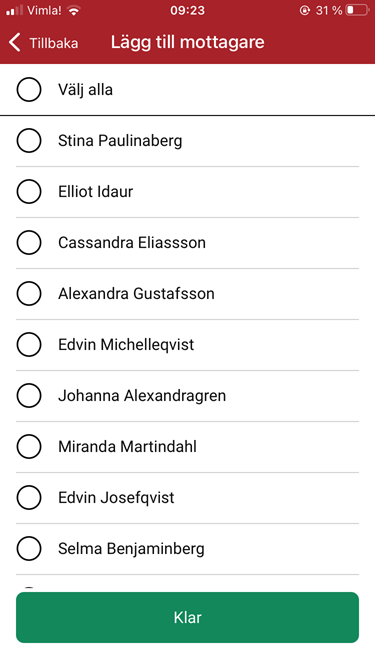
Task: Tap the back chevron arrow icon
Action: click(x=14, y=43)
